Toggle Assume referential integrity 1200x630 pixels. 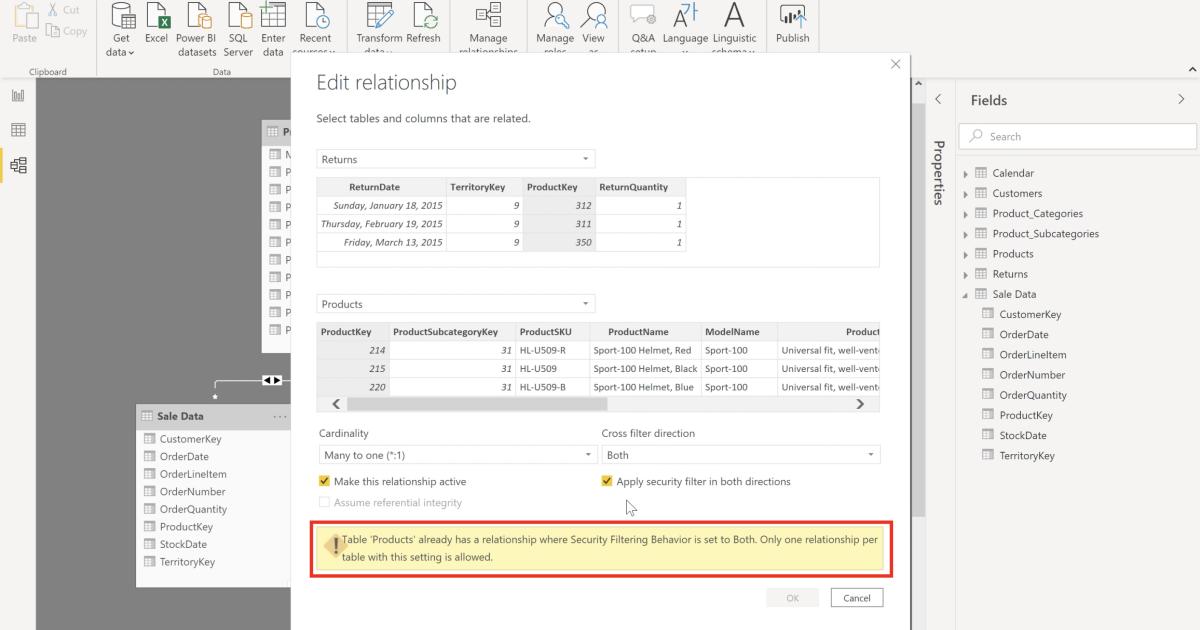324,503
